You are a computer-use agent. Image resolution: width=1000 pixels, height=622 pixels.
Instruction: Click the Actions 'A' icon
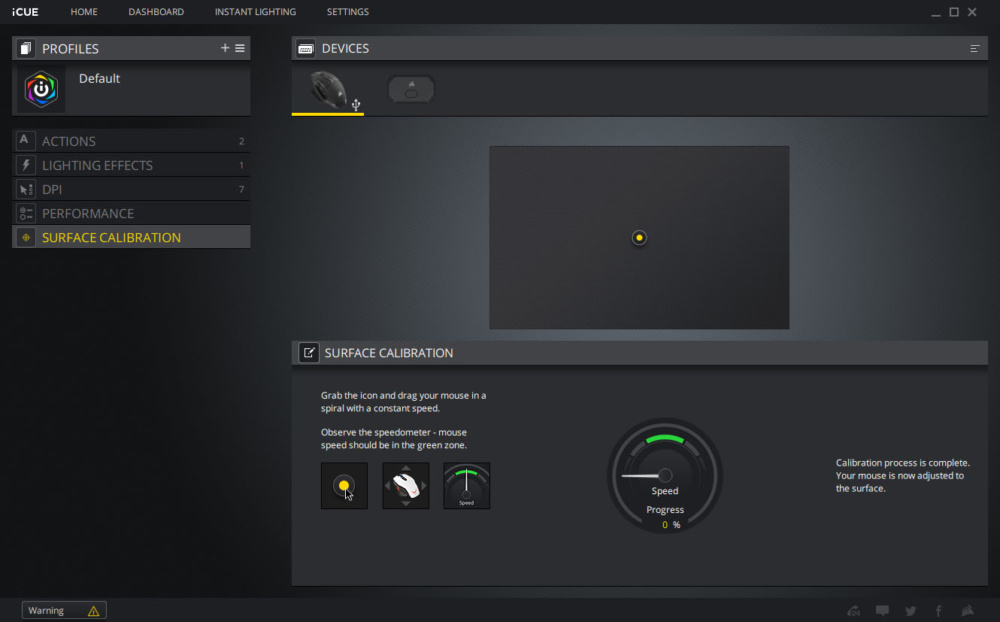[x=24, y=140]
